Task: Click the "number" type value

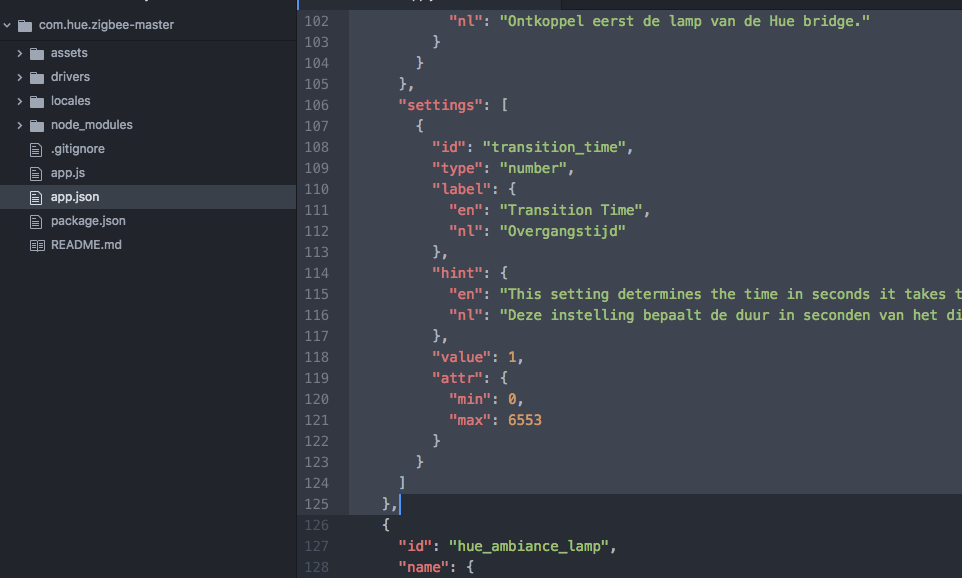Action: [x=533, y=168]
